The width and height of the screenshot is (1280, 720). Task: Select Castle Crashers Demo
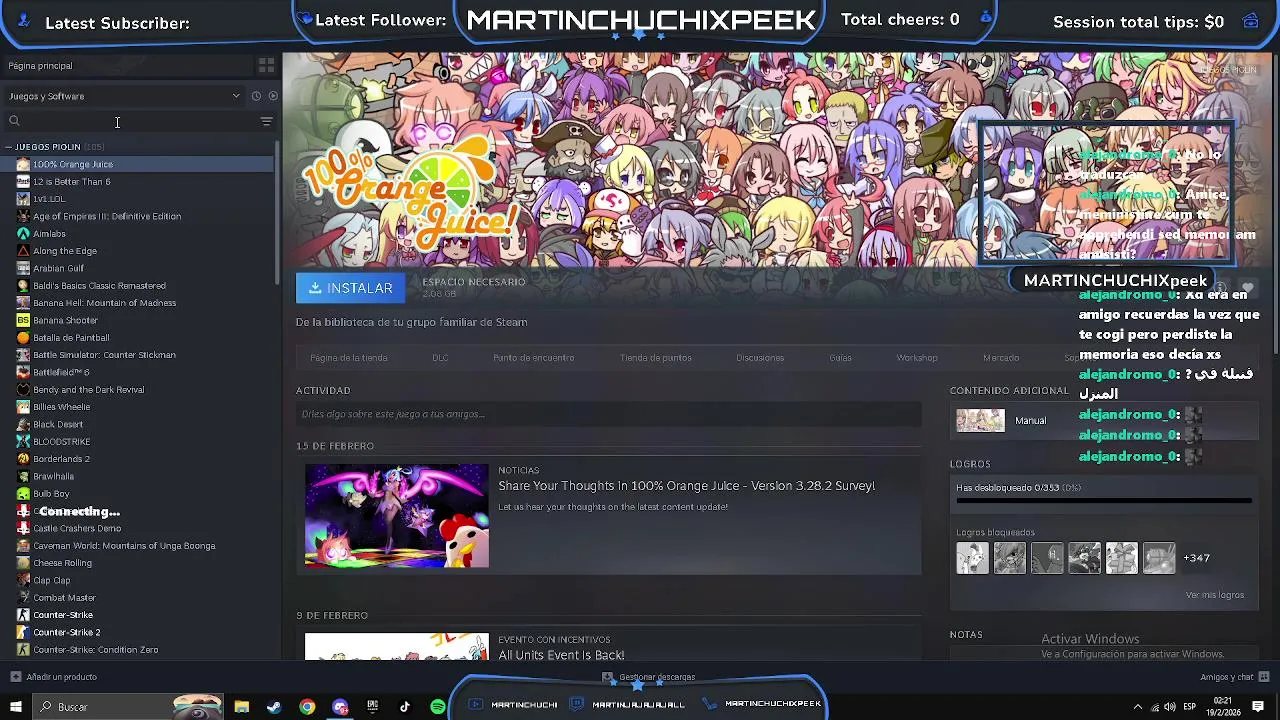tap(76, 528)
